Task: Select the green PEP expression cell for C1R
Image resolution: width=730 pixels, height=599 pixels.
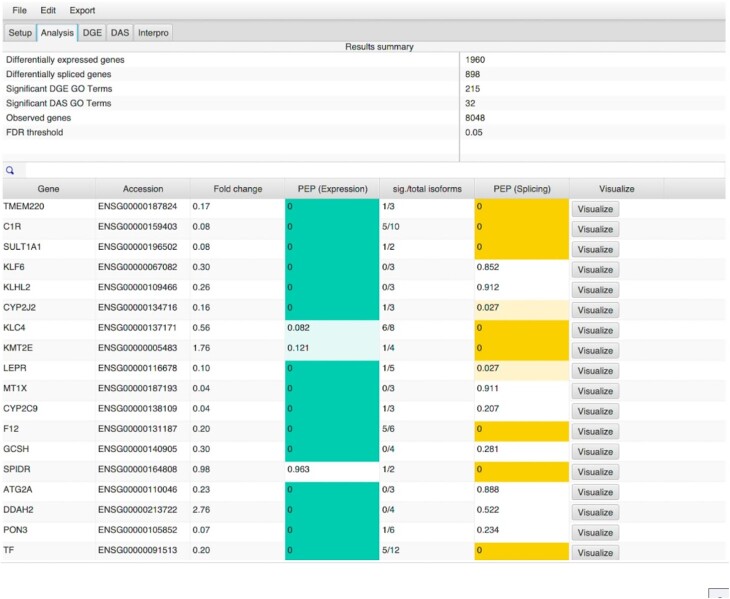Action: pyautogui.click(x=332, y=229)
